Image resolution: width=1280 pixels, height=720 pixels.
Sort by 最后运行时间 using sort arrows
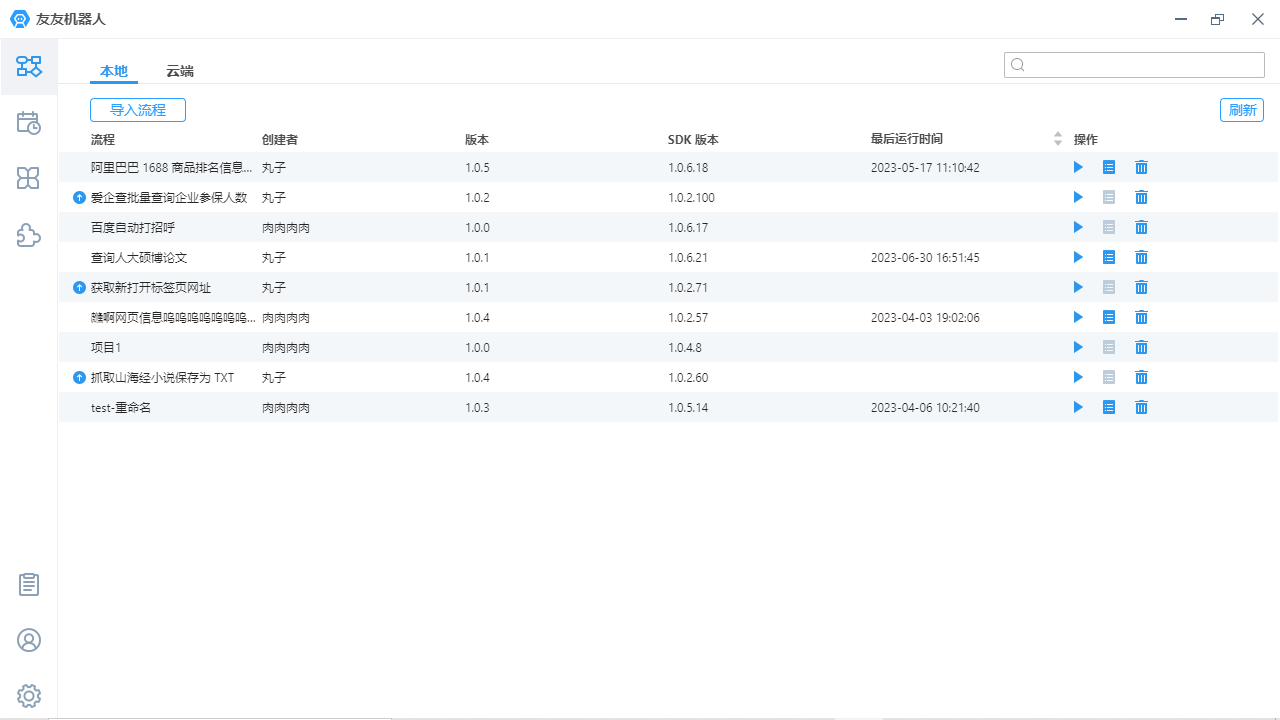(1058, 139)
